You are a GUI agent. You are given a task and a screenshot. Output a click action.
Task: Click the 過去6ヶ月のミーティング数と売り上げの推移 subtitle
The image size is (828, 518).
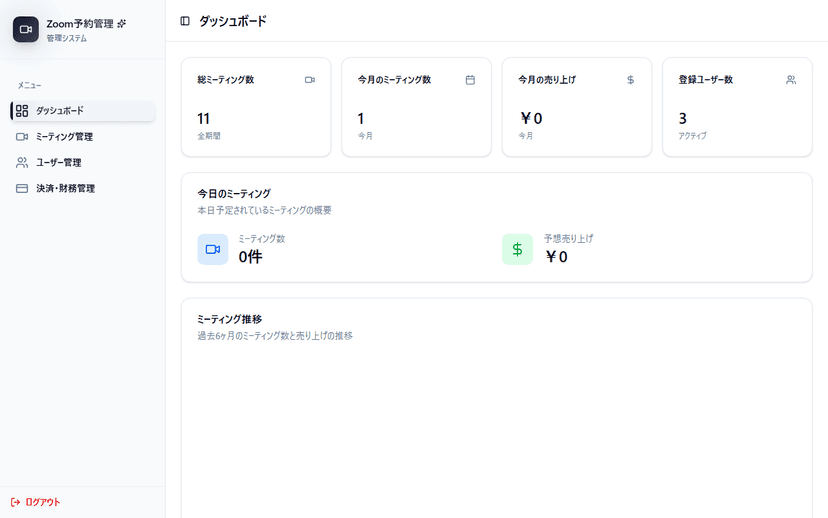(x=275, y=336)
